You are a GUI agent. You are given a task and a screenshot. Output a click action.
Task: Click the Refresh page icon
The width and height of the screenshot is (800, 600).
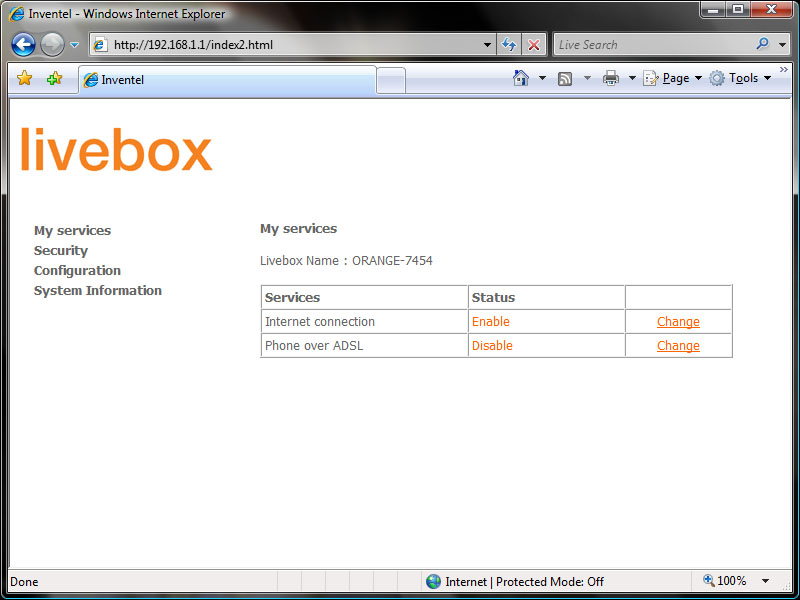[509, 45]
